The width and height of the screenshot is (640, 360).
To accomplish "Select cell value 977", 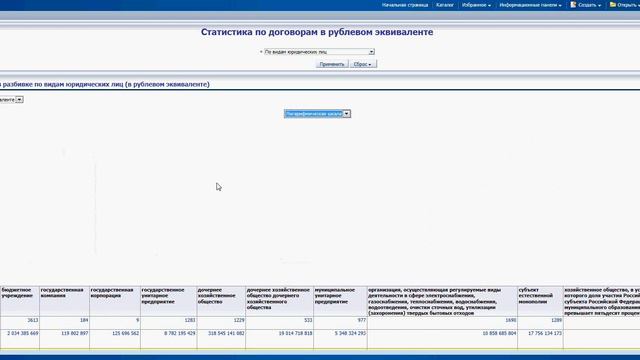I will pyautogui.click(x=362, y=320).
